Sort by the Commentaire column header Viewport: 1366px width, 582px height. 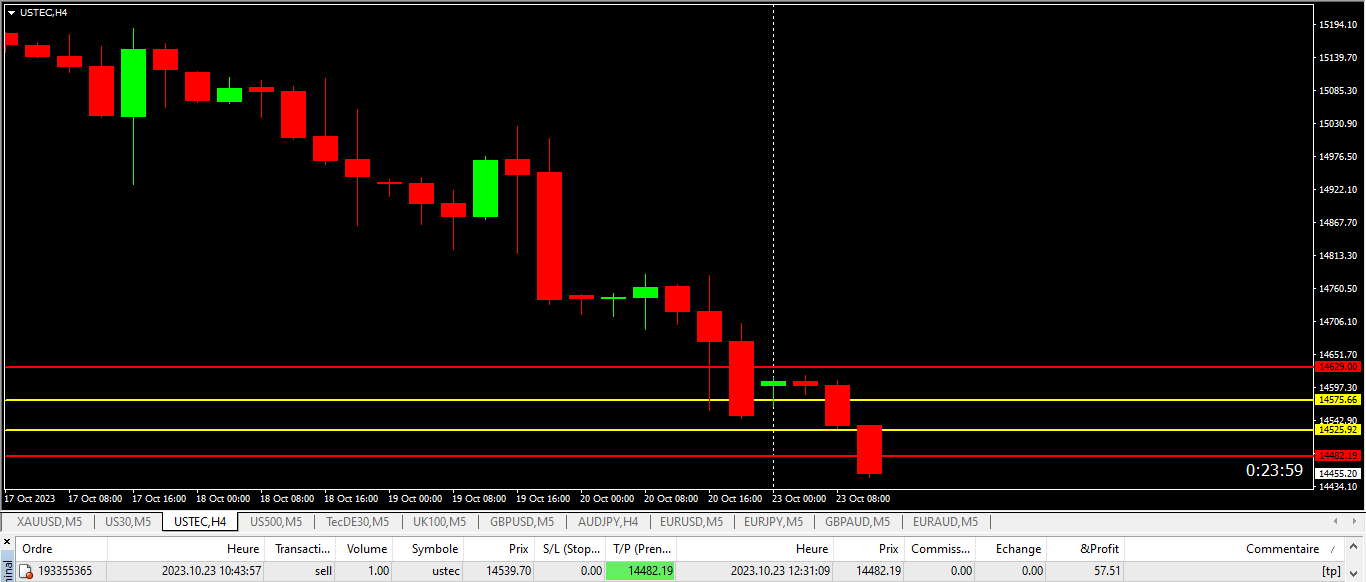[x=1235, y=549]
